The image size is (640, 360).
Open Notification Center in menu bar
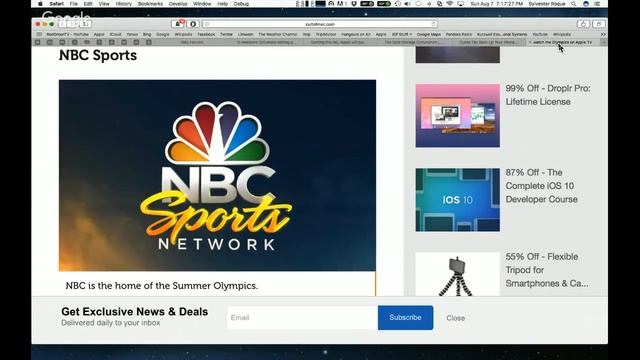pyautogui.click(x=597, y=4)
